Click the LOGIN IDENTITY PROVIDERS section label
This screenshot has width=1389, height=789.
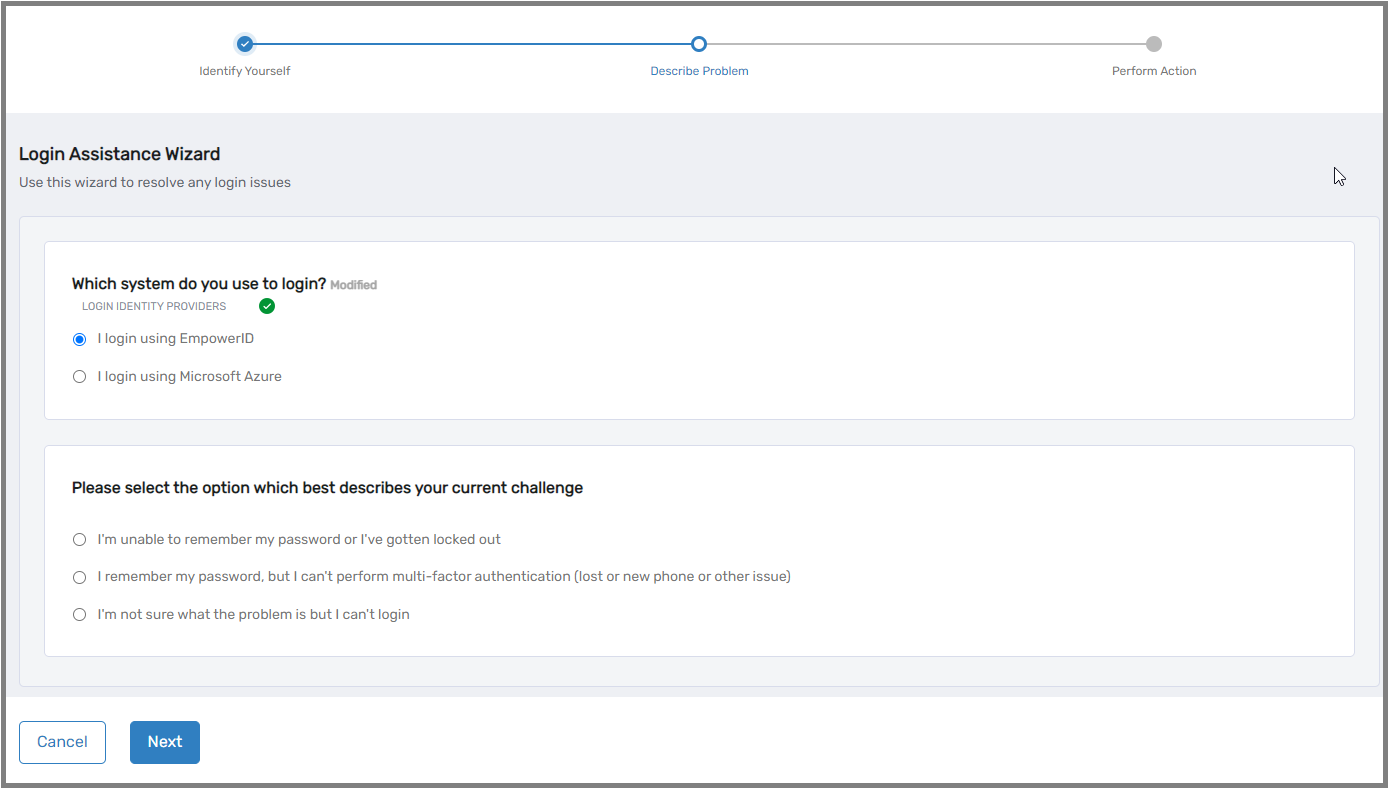[x=154, y=306]
